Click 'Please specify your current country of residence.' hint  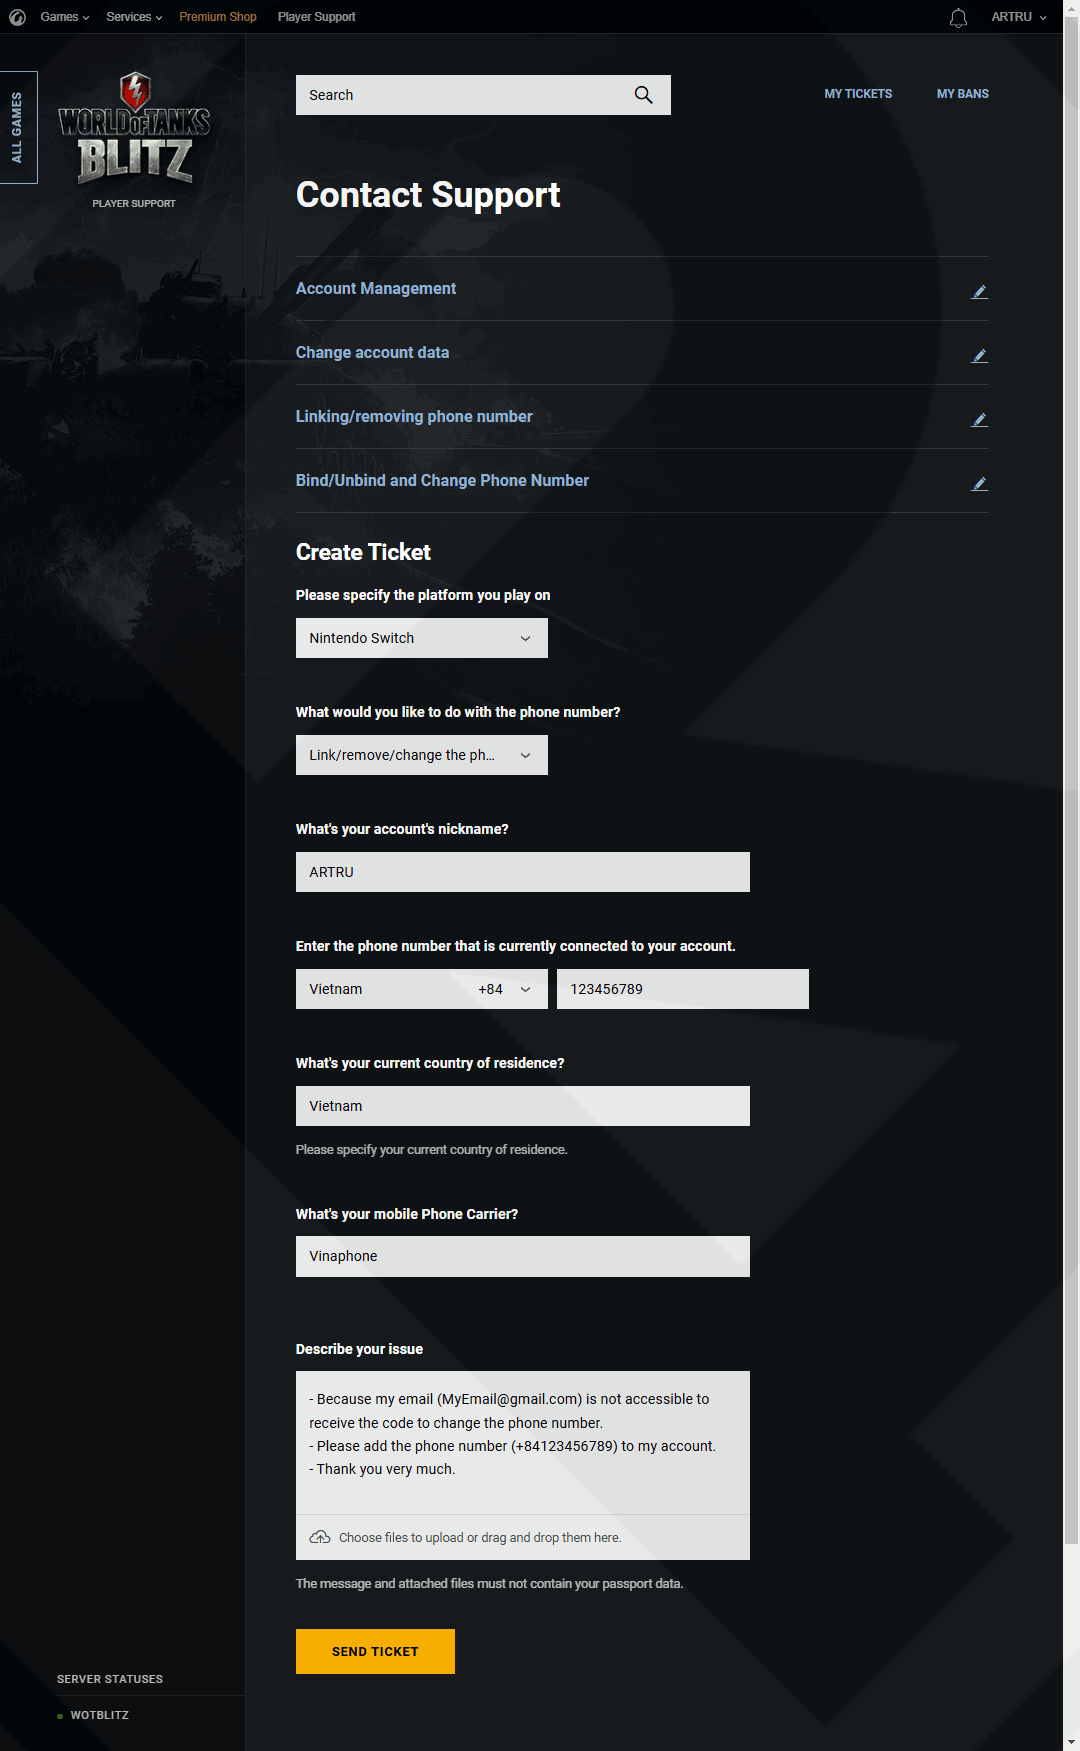point(432,1150)
